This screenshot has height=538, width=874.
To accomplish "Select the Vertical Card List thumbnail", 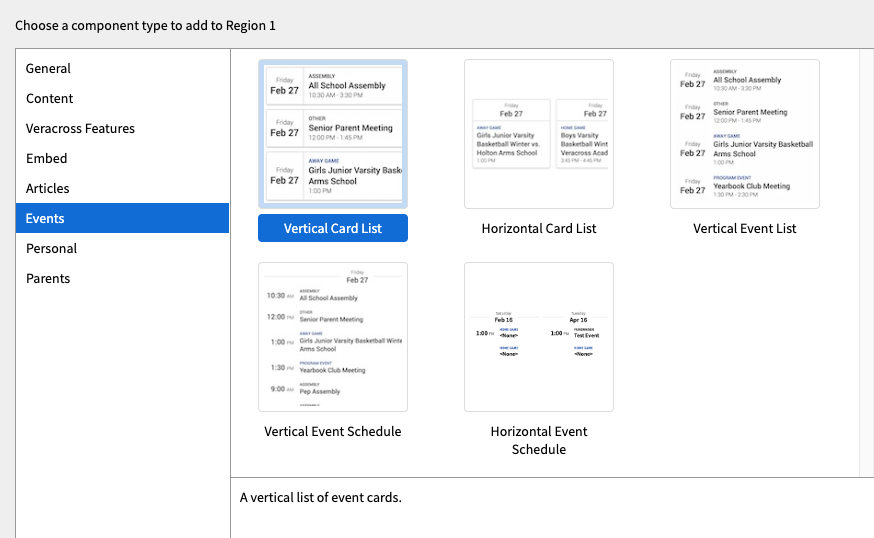I will (333, 134).
